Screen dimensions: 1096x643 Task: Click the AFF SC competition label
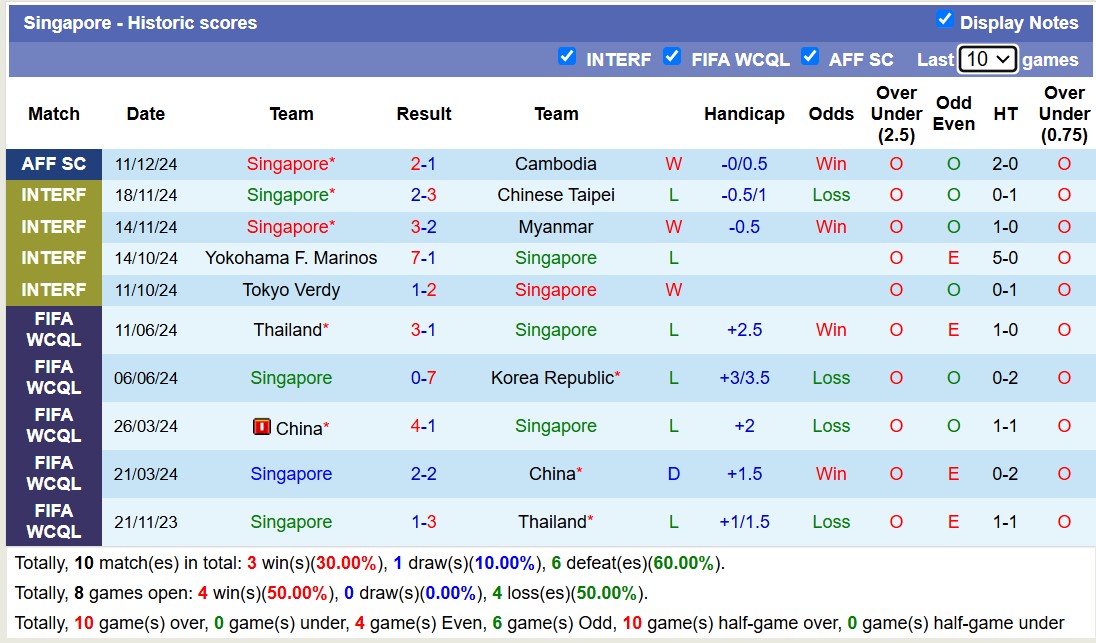coord(54,164)
